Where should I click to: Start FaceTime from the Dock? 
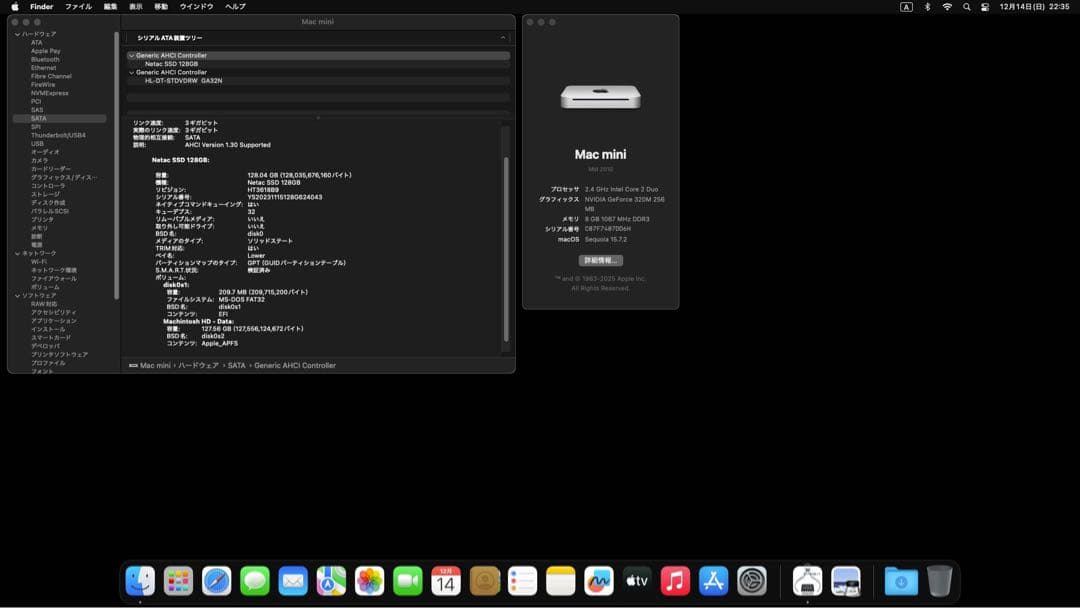tap(407, 580)
